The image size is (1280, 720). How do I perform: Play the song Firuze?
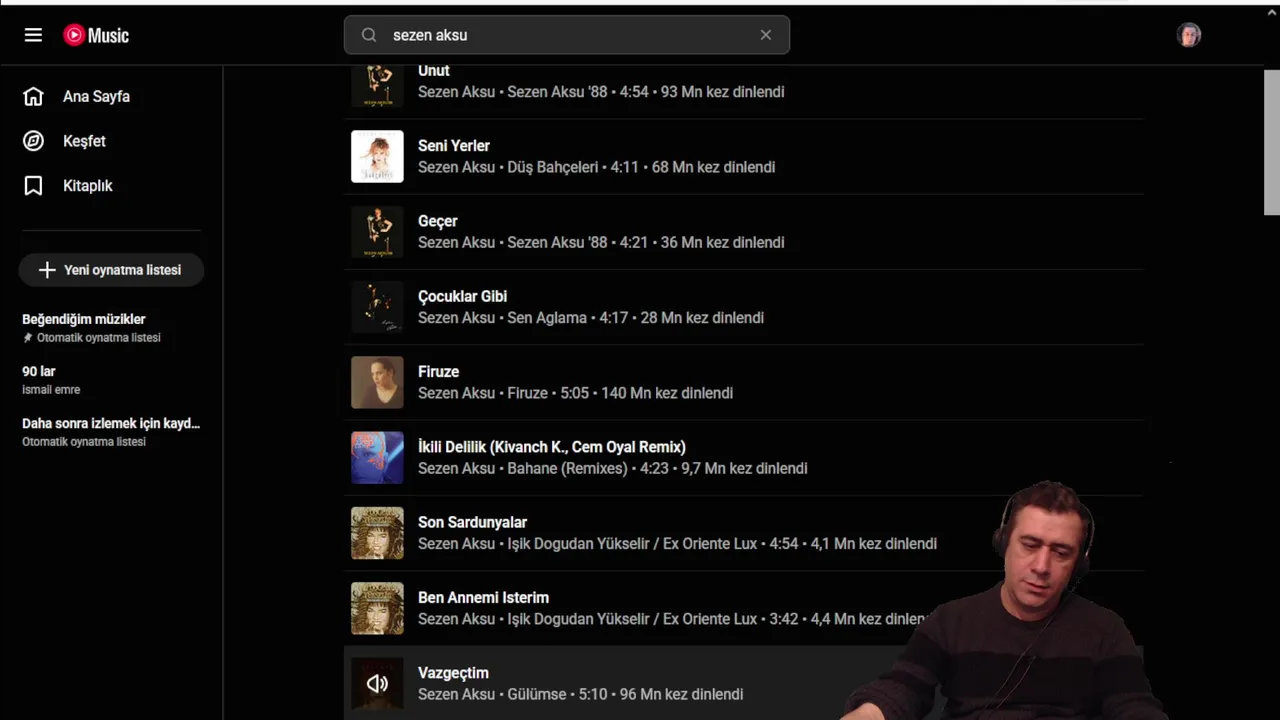(438, 371)
